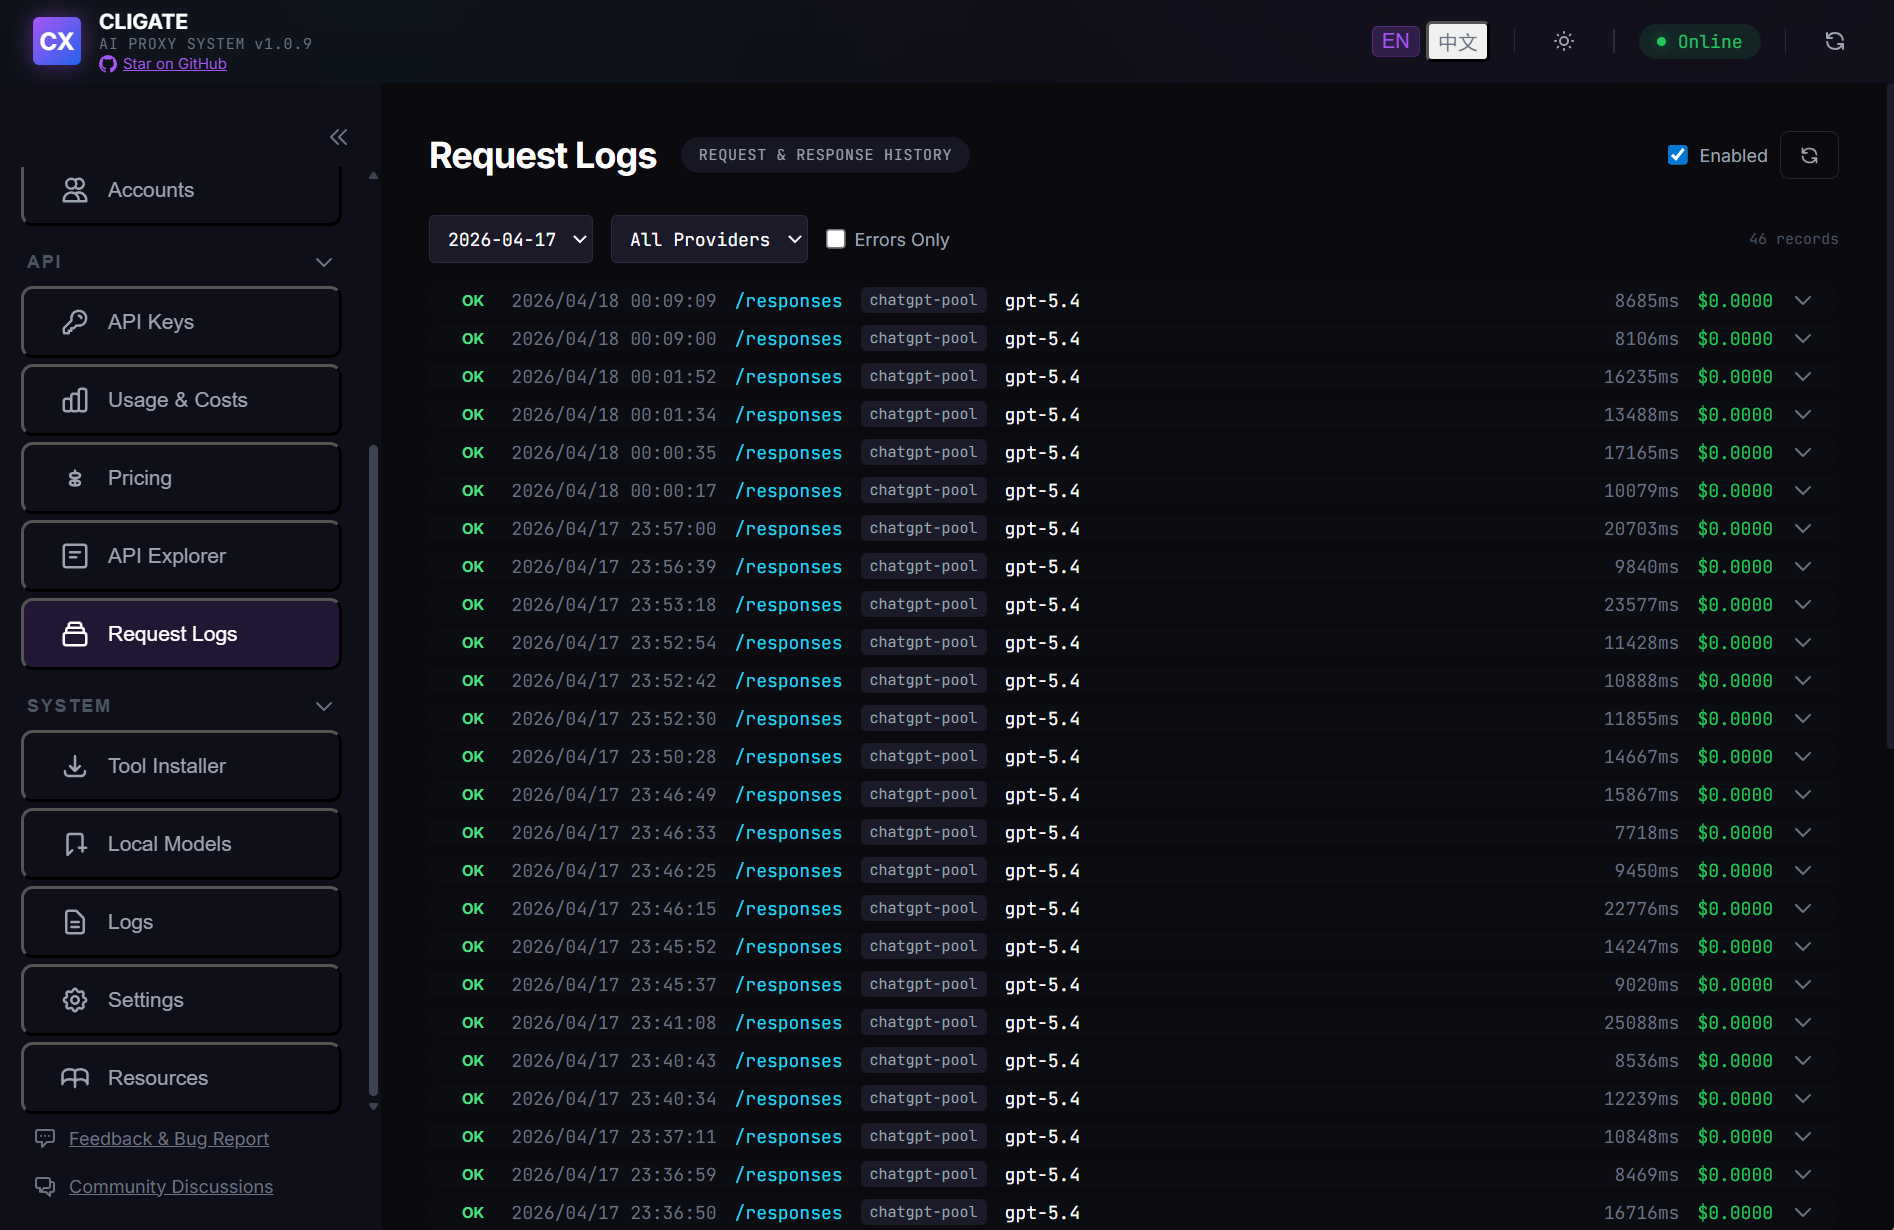Click the sidebar scroll-down arrow
This screenshot has height=1230, width=1894.
point(374,1107)
